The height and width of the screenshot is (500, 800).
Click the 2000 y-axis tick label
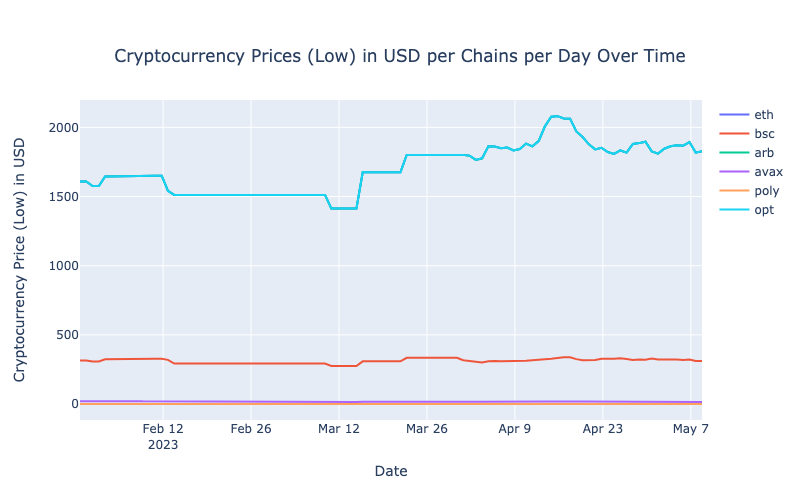[x=63, y=128]
